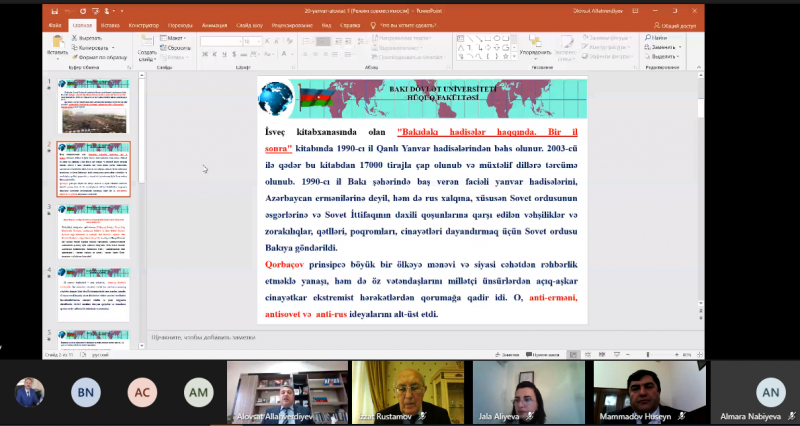Click the Reset (Сбросить) slide button

[175, 47]
